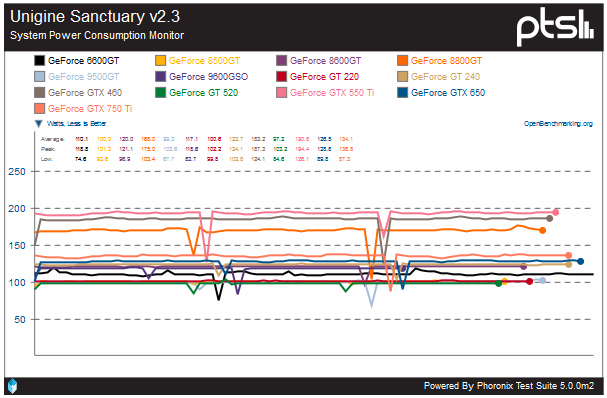607x398 pixels.
Task: Select the dark blue GeForce GTX 650 swatch
Action: [x=402, y=93]
